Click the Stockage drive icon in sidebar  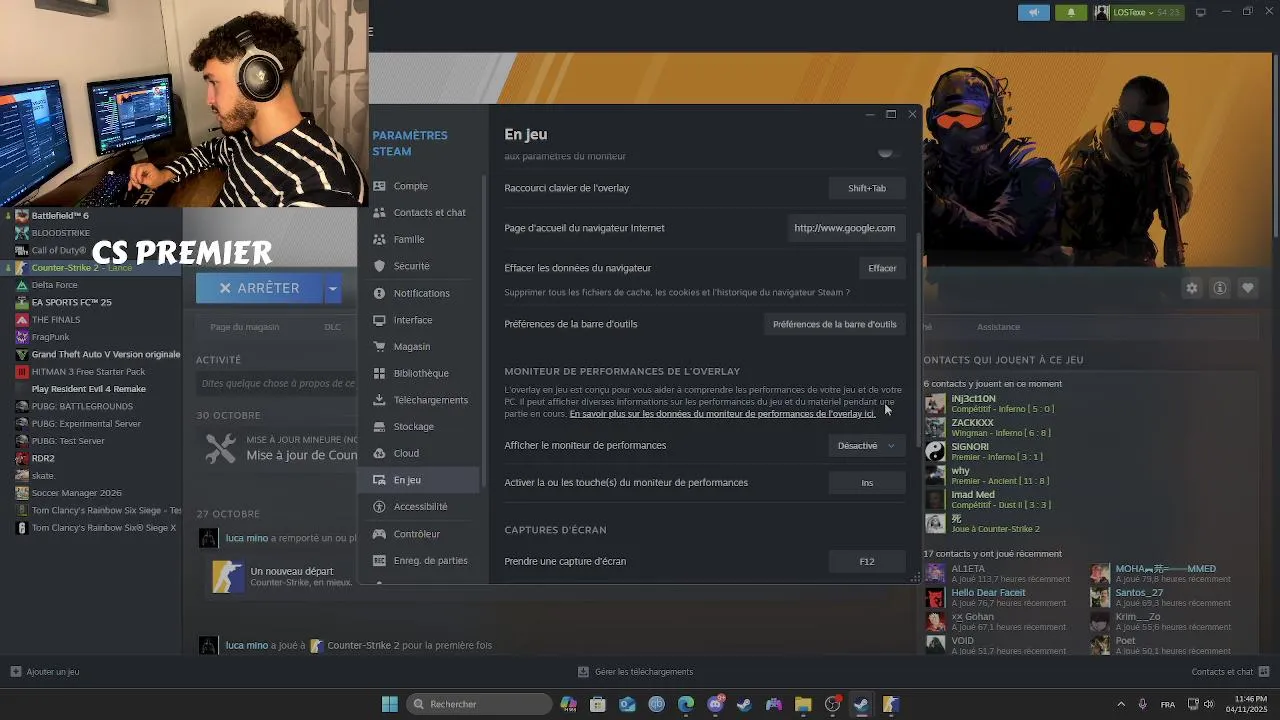379,426
